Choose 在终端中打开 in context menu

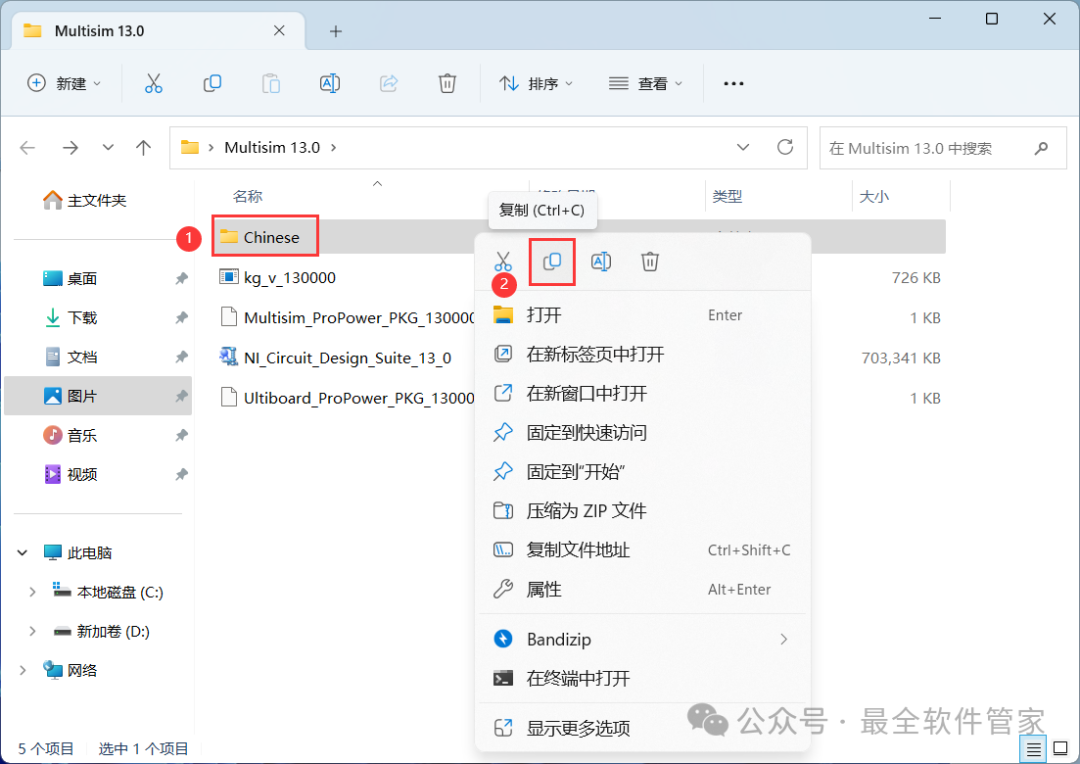click(642, 679)
